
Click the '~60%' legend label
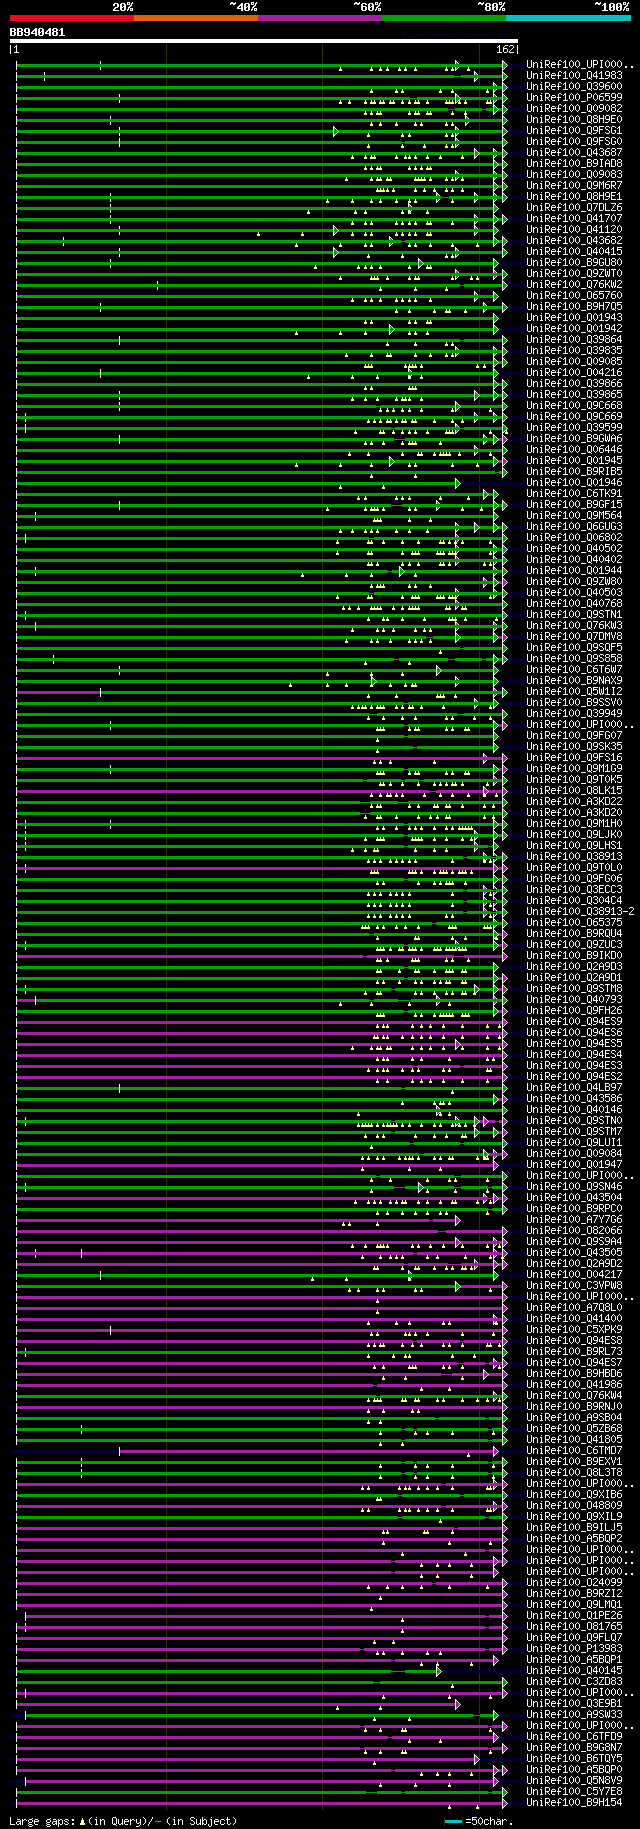tap(367, 7)
